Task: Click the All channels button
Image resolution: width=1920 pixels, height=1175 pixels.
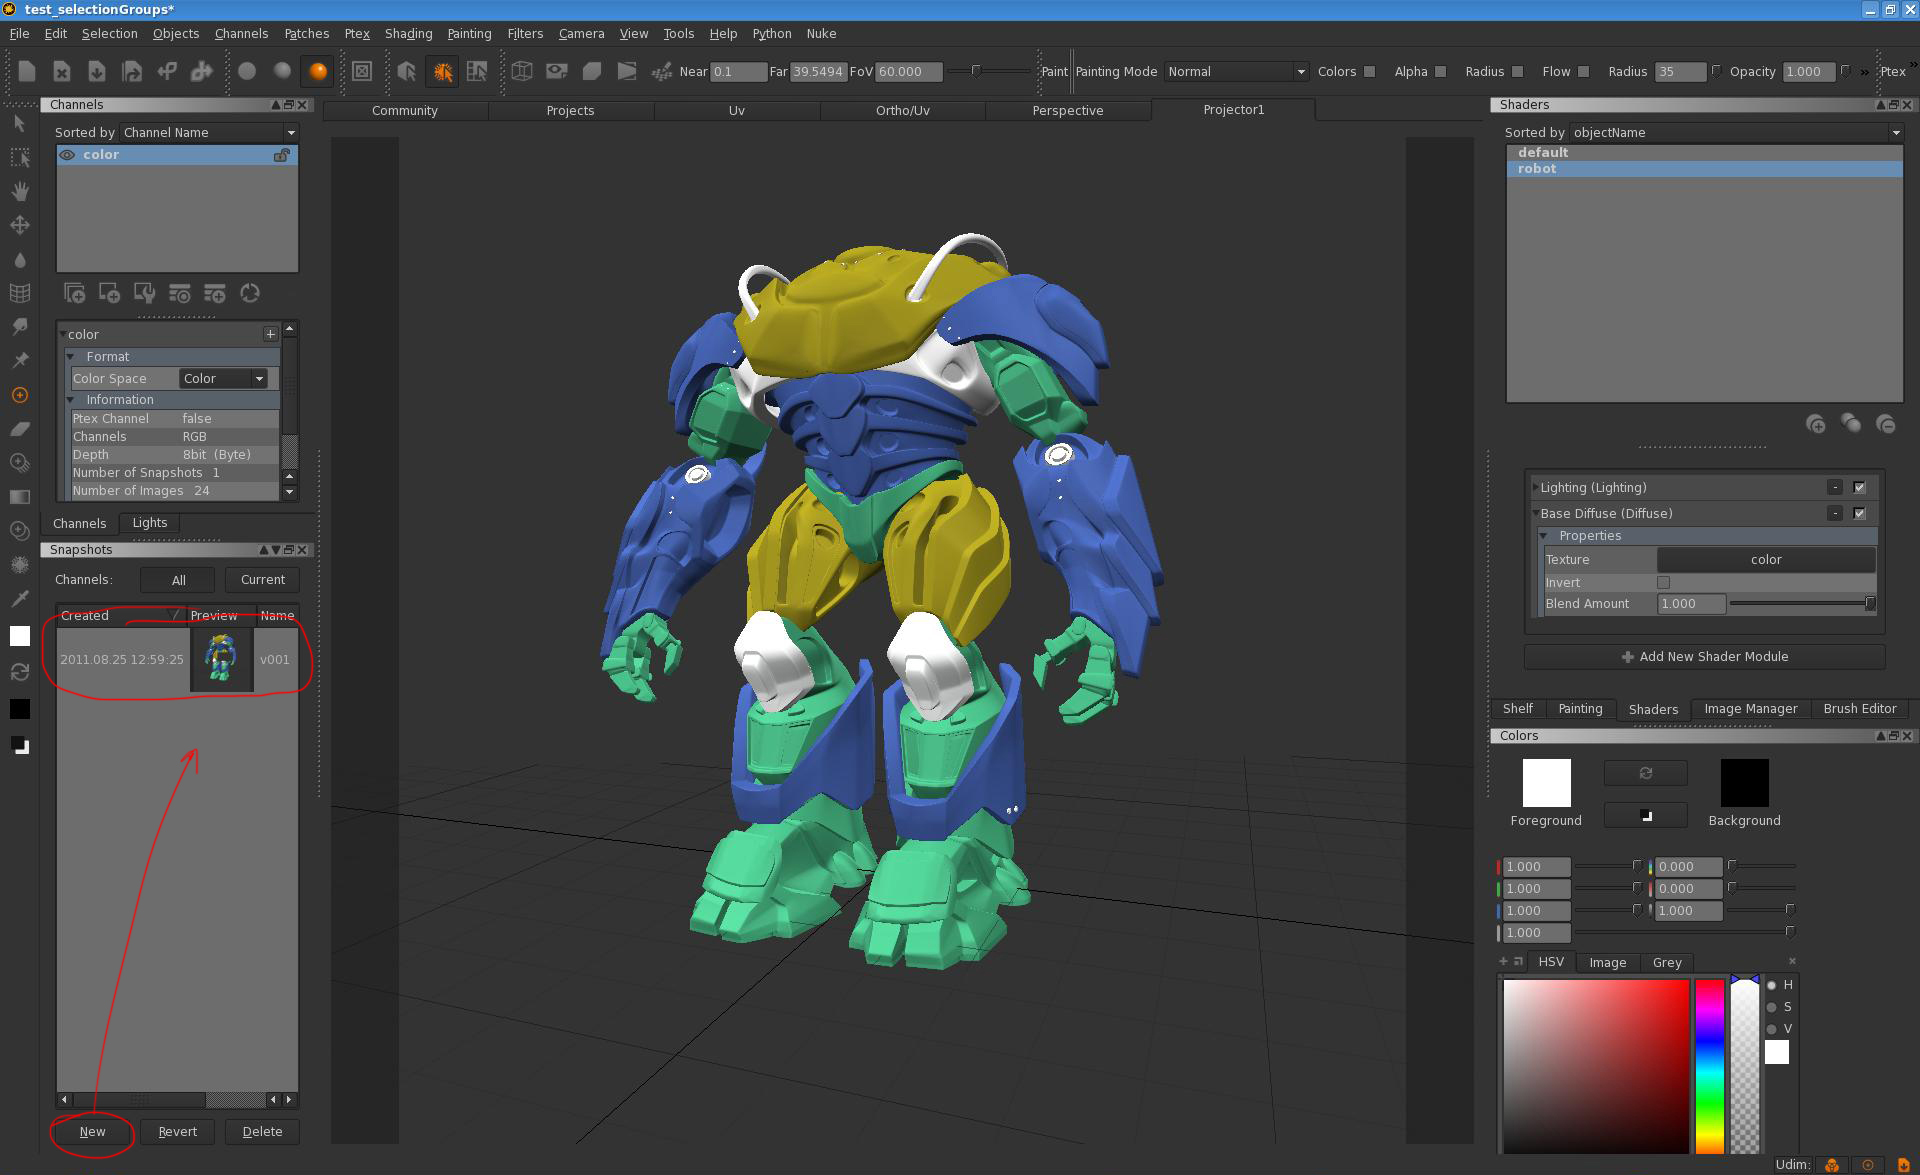Action: pos(178,580)
